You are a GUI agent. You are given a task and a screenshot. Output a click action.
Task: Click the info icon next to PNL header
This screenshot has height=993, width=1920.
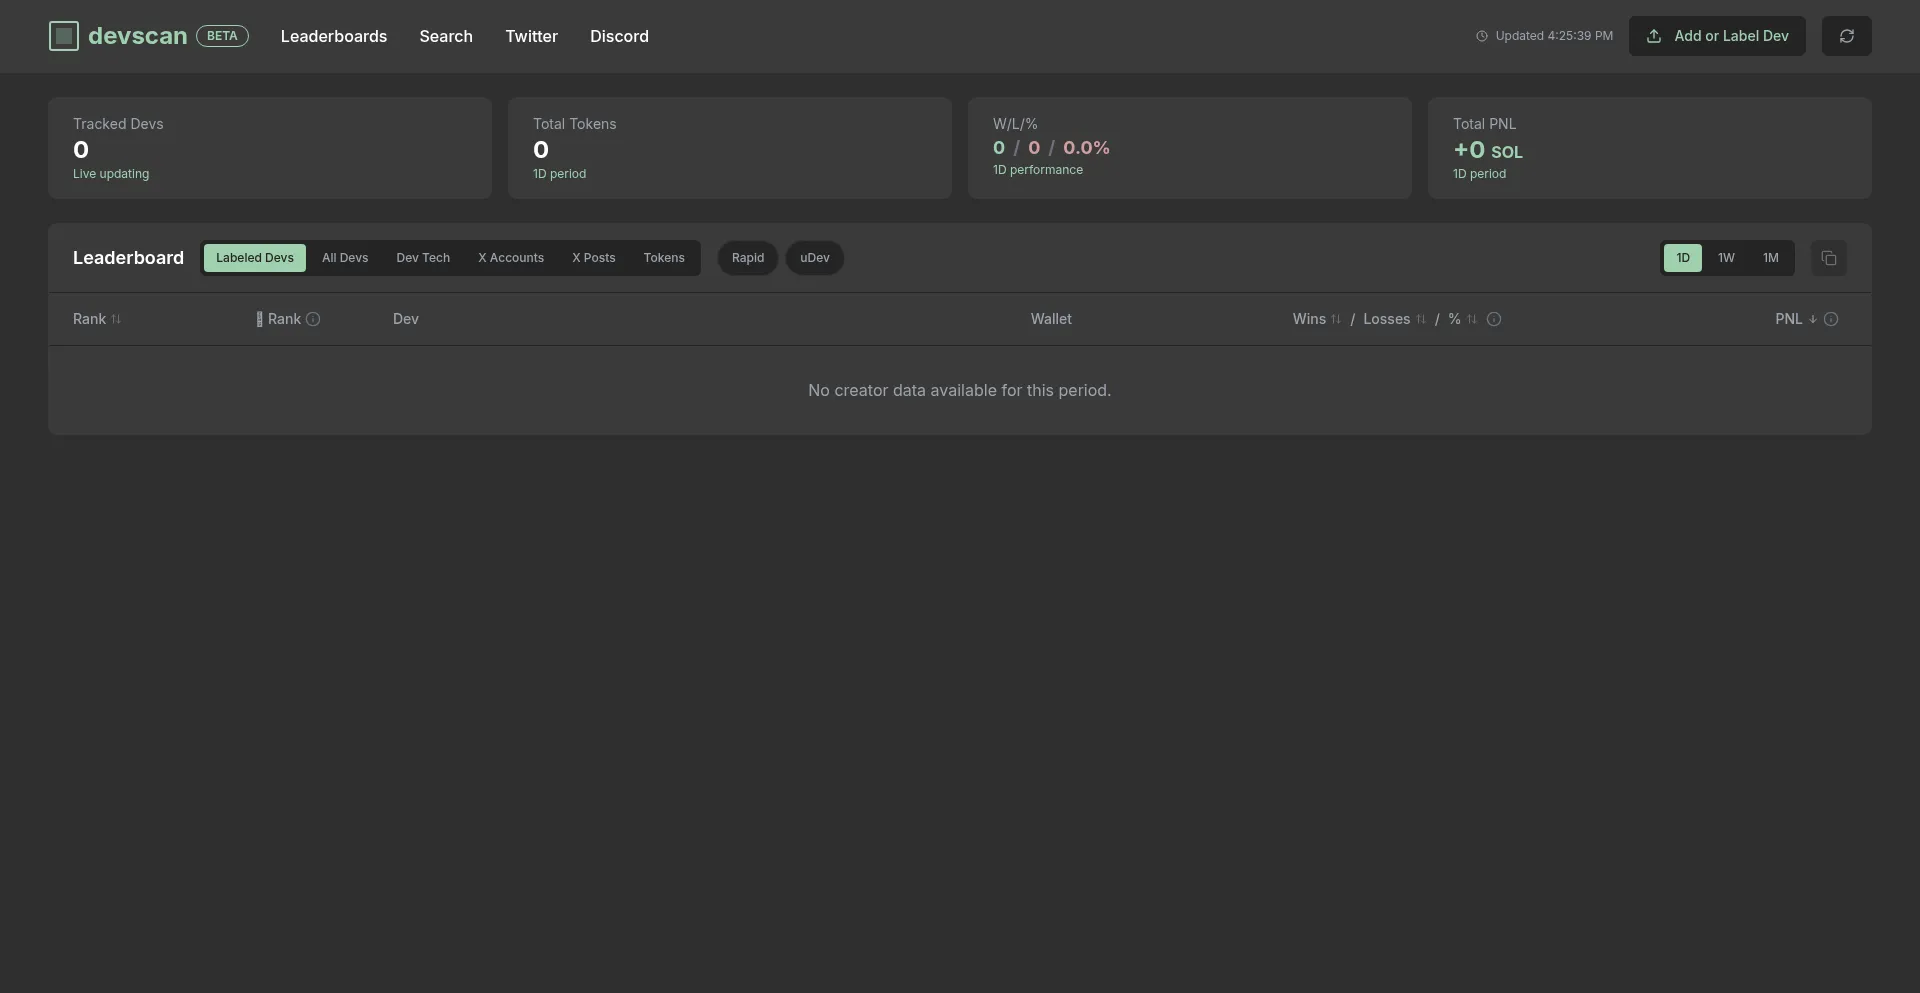1831,319
